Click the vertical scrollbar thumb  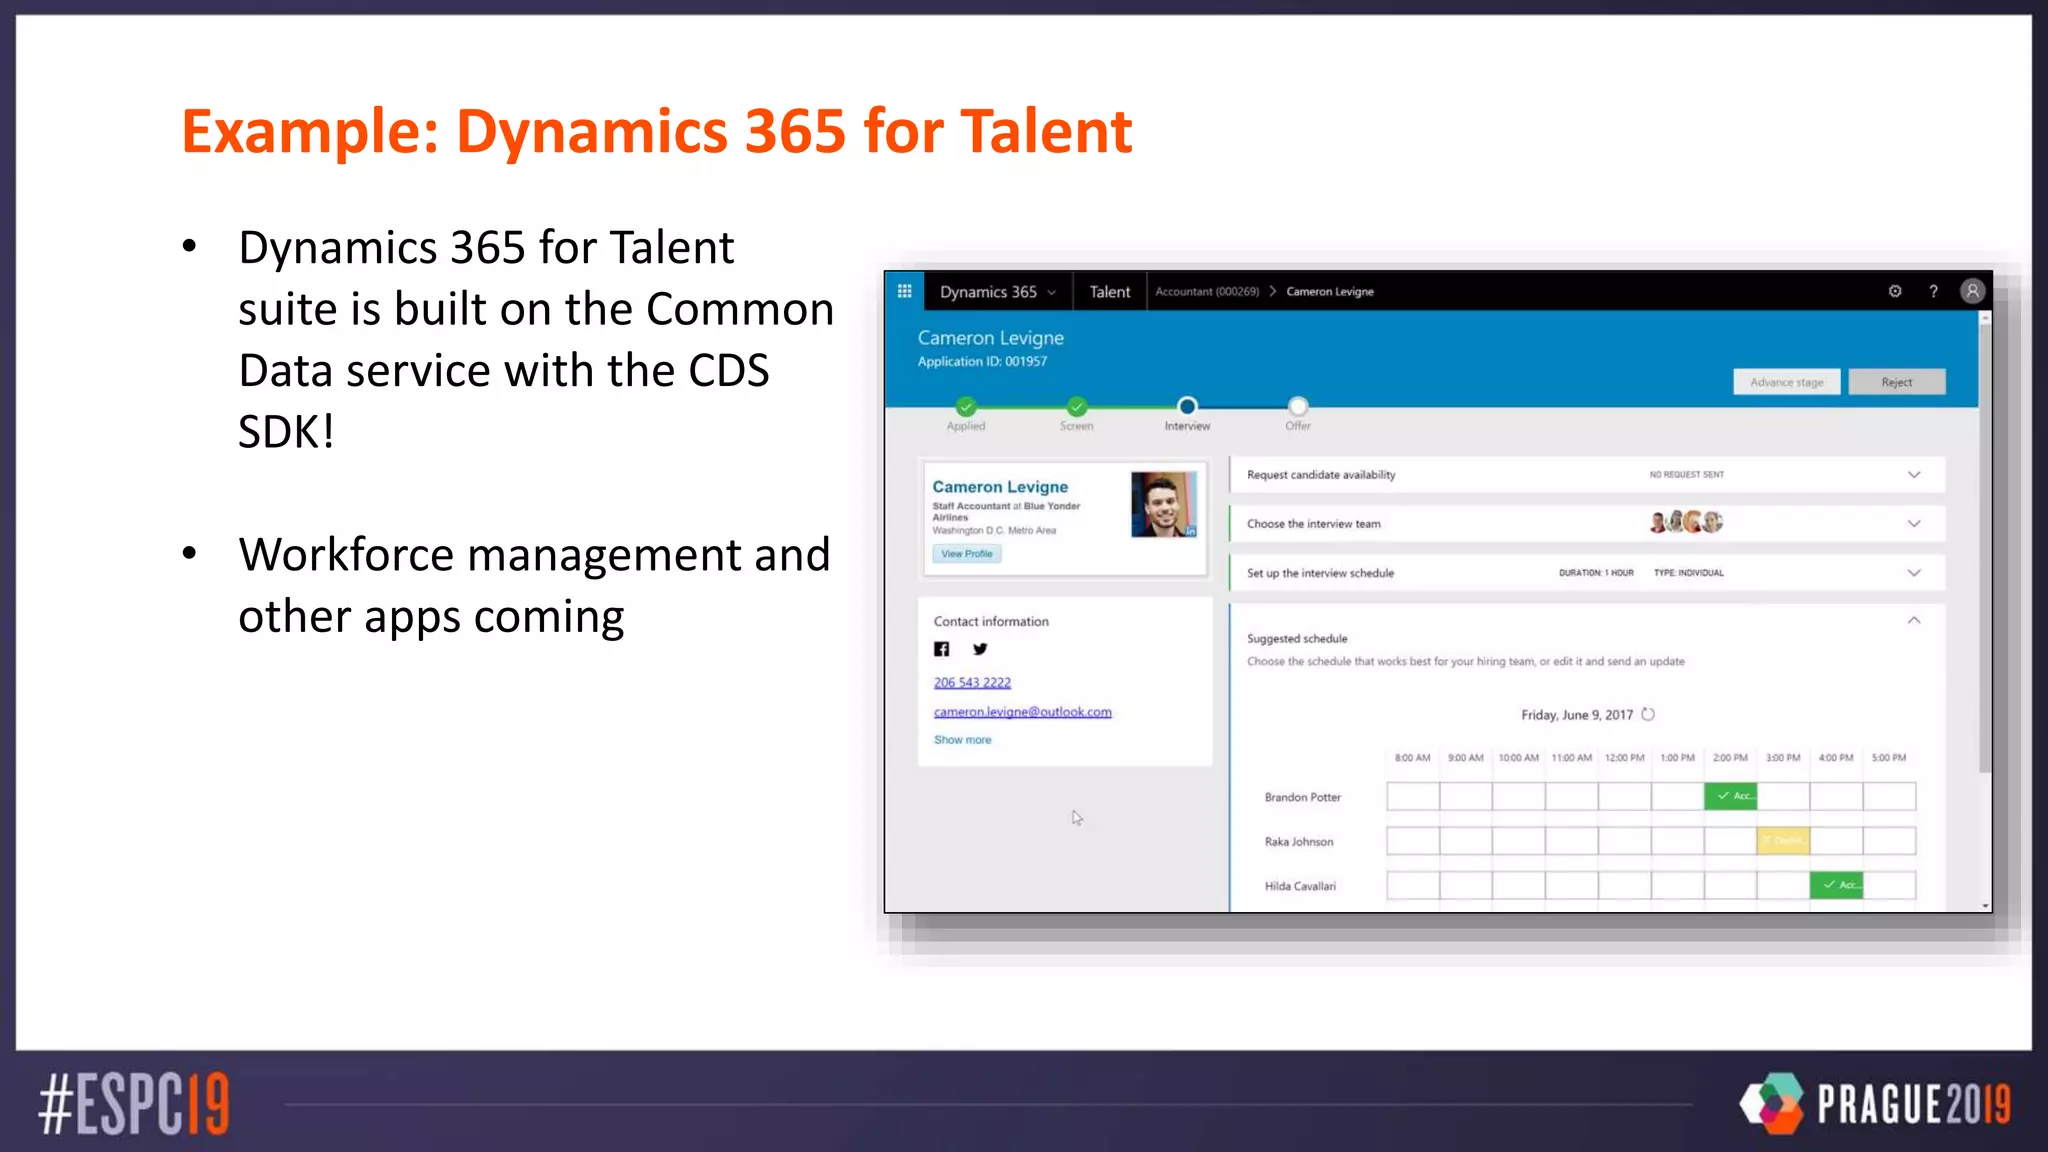coord(1984,547)
